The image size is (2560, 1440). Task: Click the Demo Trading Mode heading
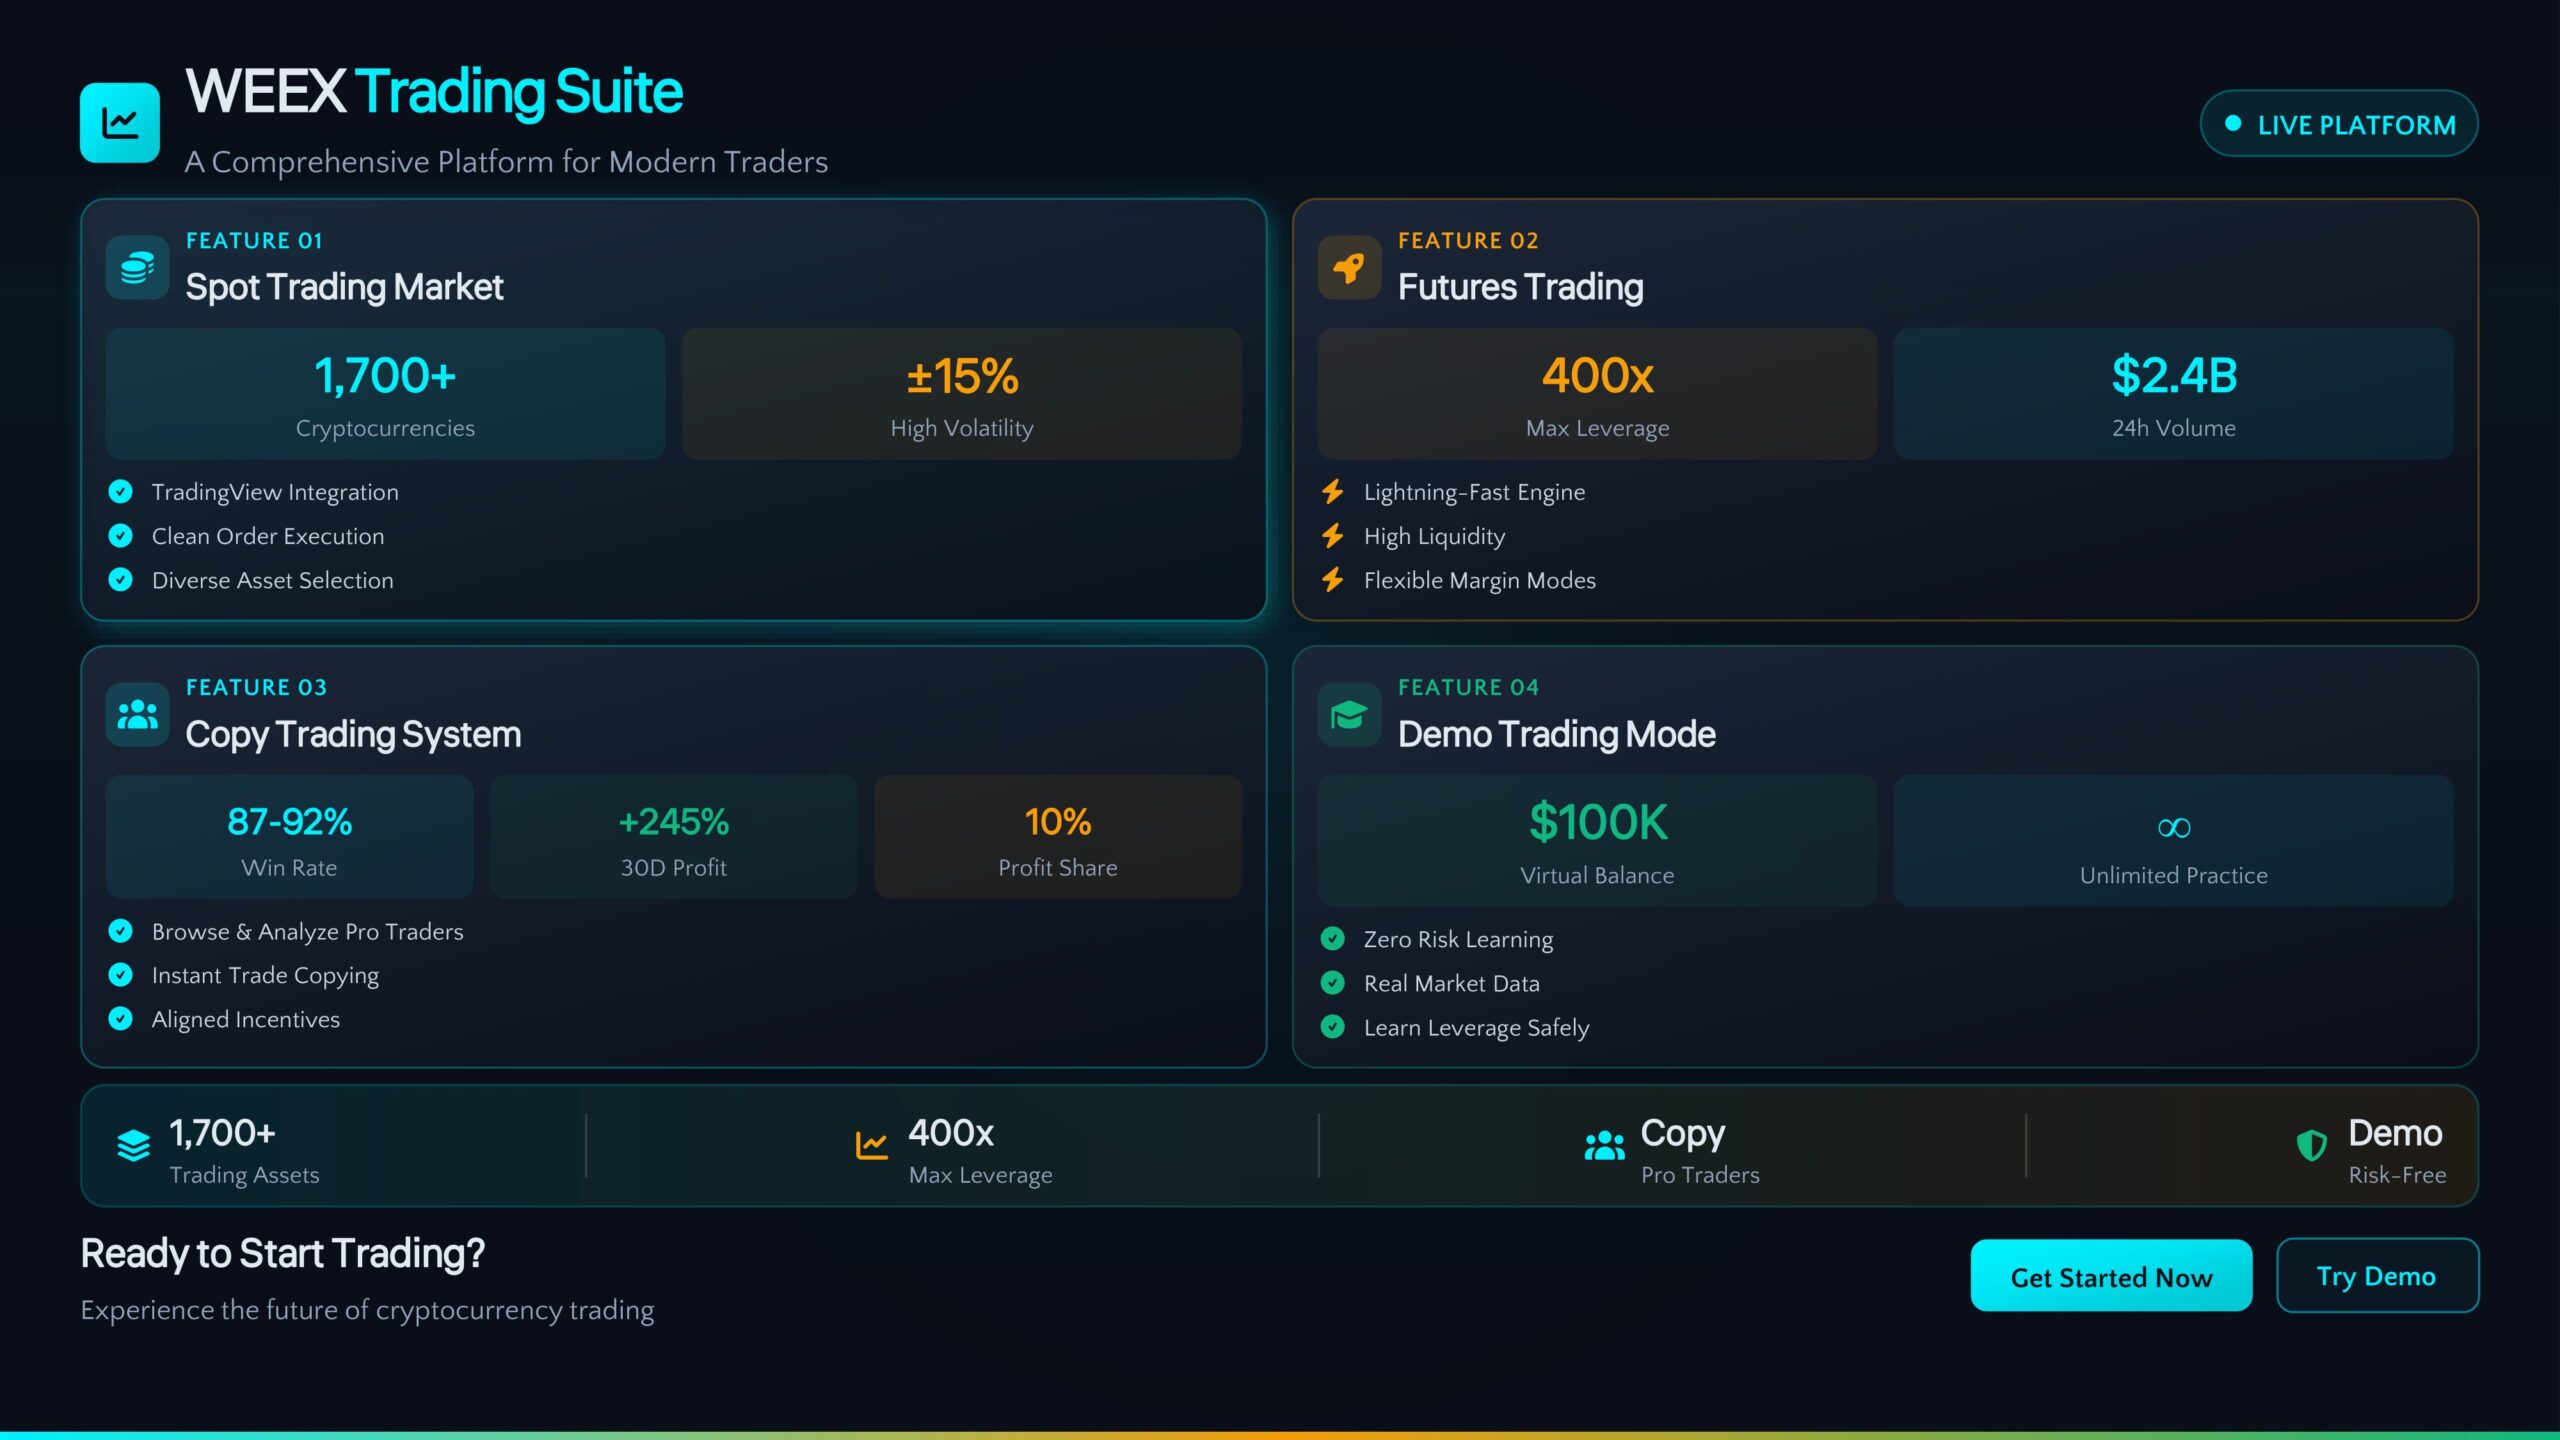point(1556,735)
